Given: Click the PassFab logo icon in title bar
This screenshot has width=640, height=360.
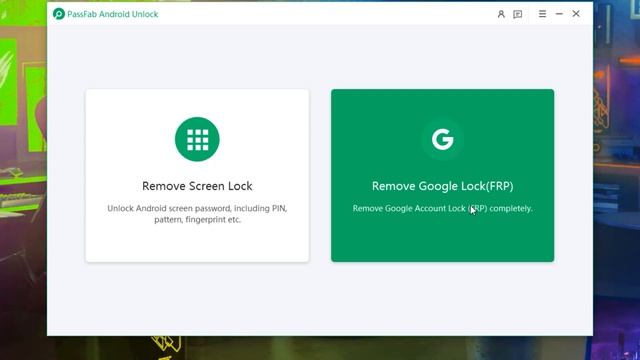Looking at the screenshot, I should coord(59,14).
